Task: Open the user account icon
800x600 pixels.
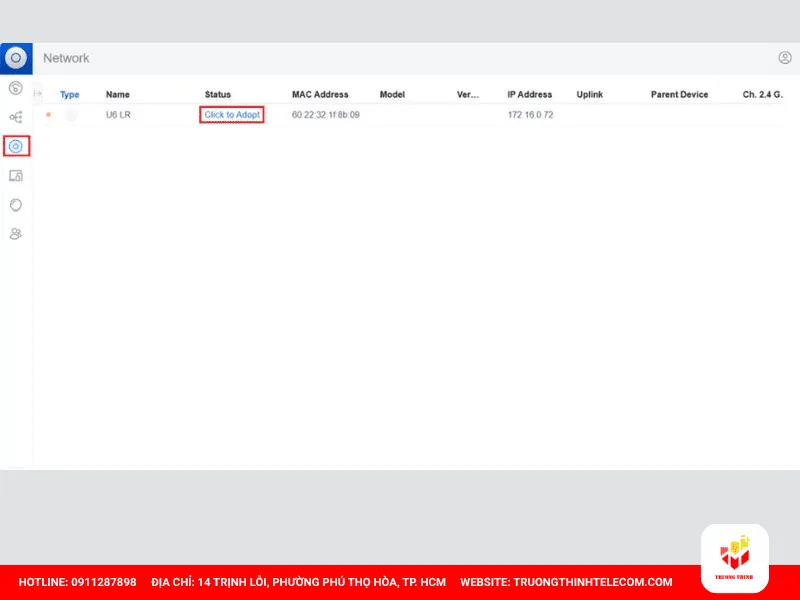Action: pyautogui.click(x=785, y=58)
